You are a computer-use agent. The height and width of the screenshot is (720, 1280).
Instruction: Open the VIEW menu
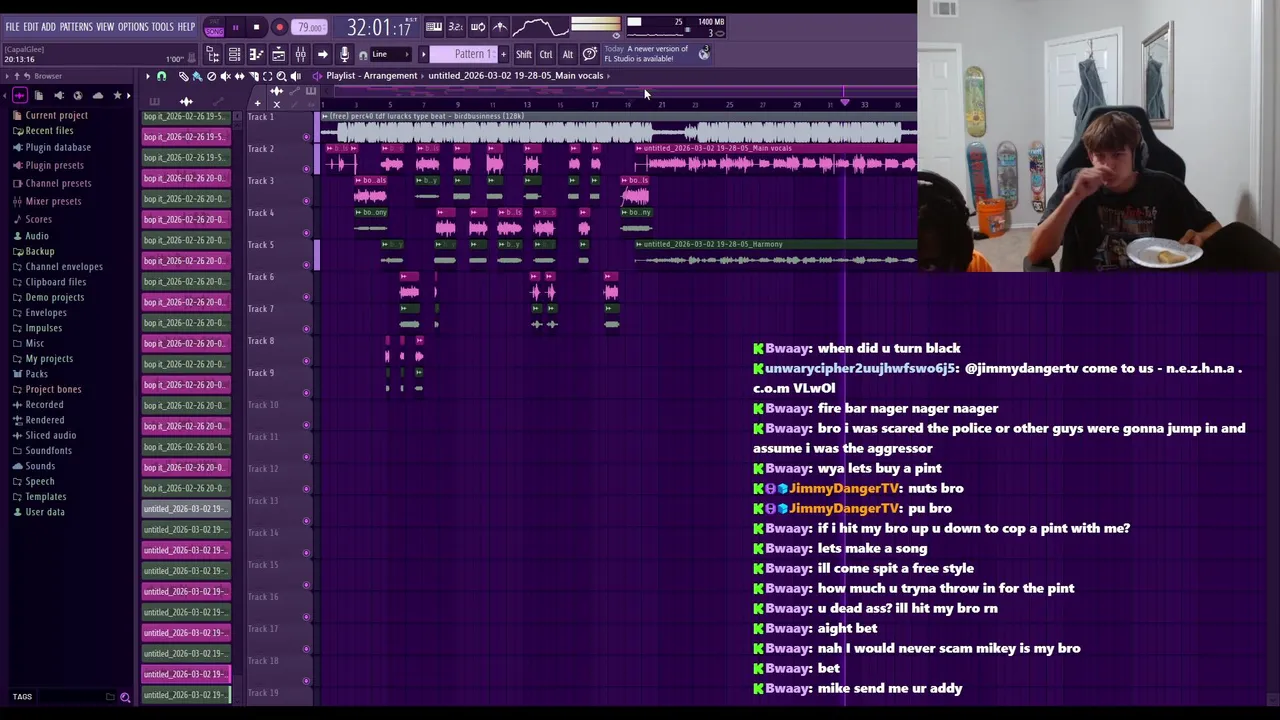coord(105,27)
